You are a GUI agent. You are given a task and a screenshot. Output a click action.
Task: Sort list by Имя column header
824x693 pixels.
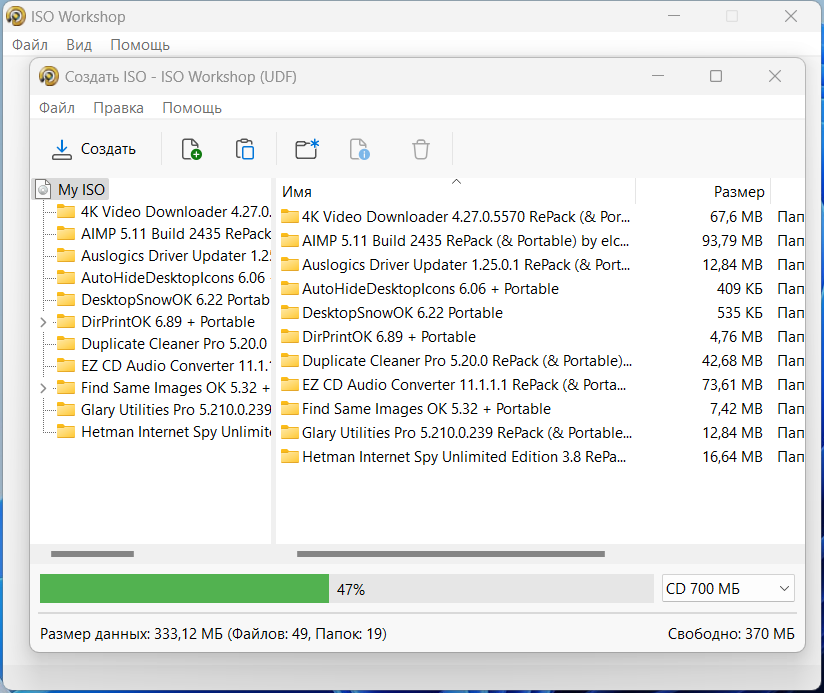455,192
